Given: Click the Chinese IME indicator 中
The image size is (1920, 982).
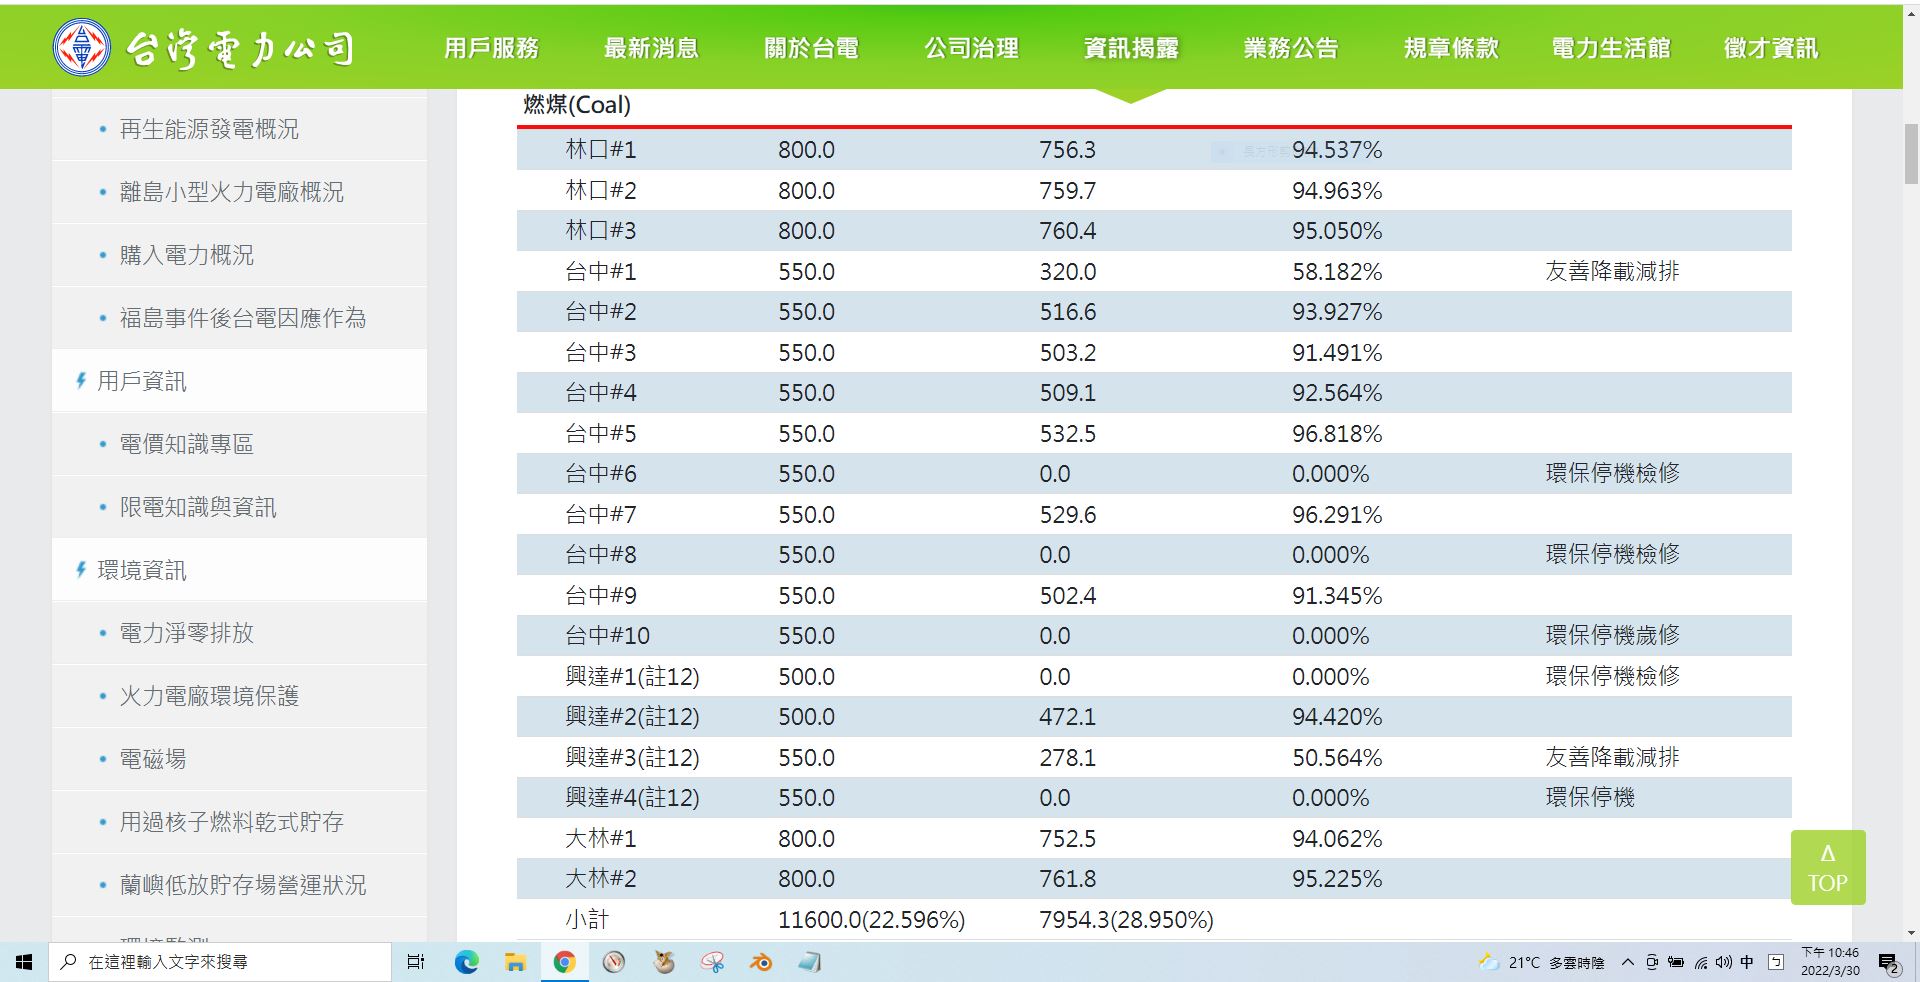Looking at the screenshot, I should point(1747,962).
